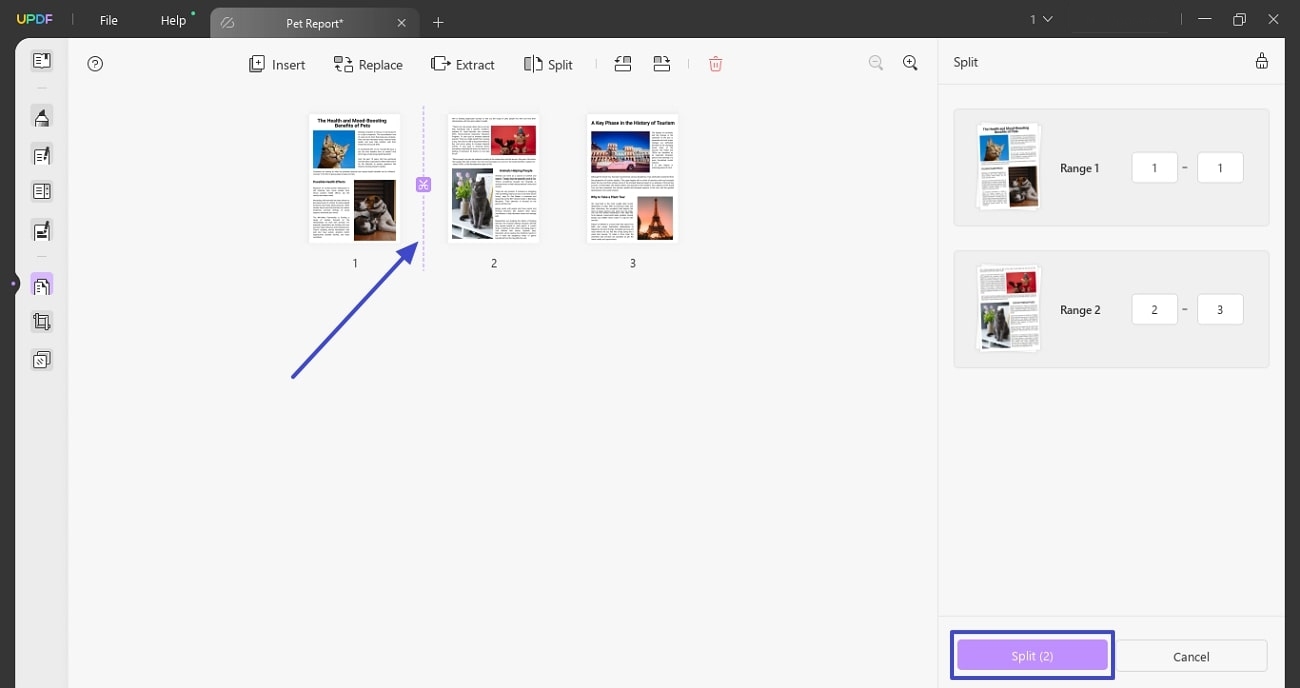This screenshot has width=1300, height=688.
Task: Click Range 1 preview thumbnail
Action: point(1008,166)
